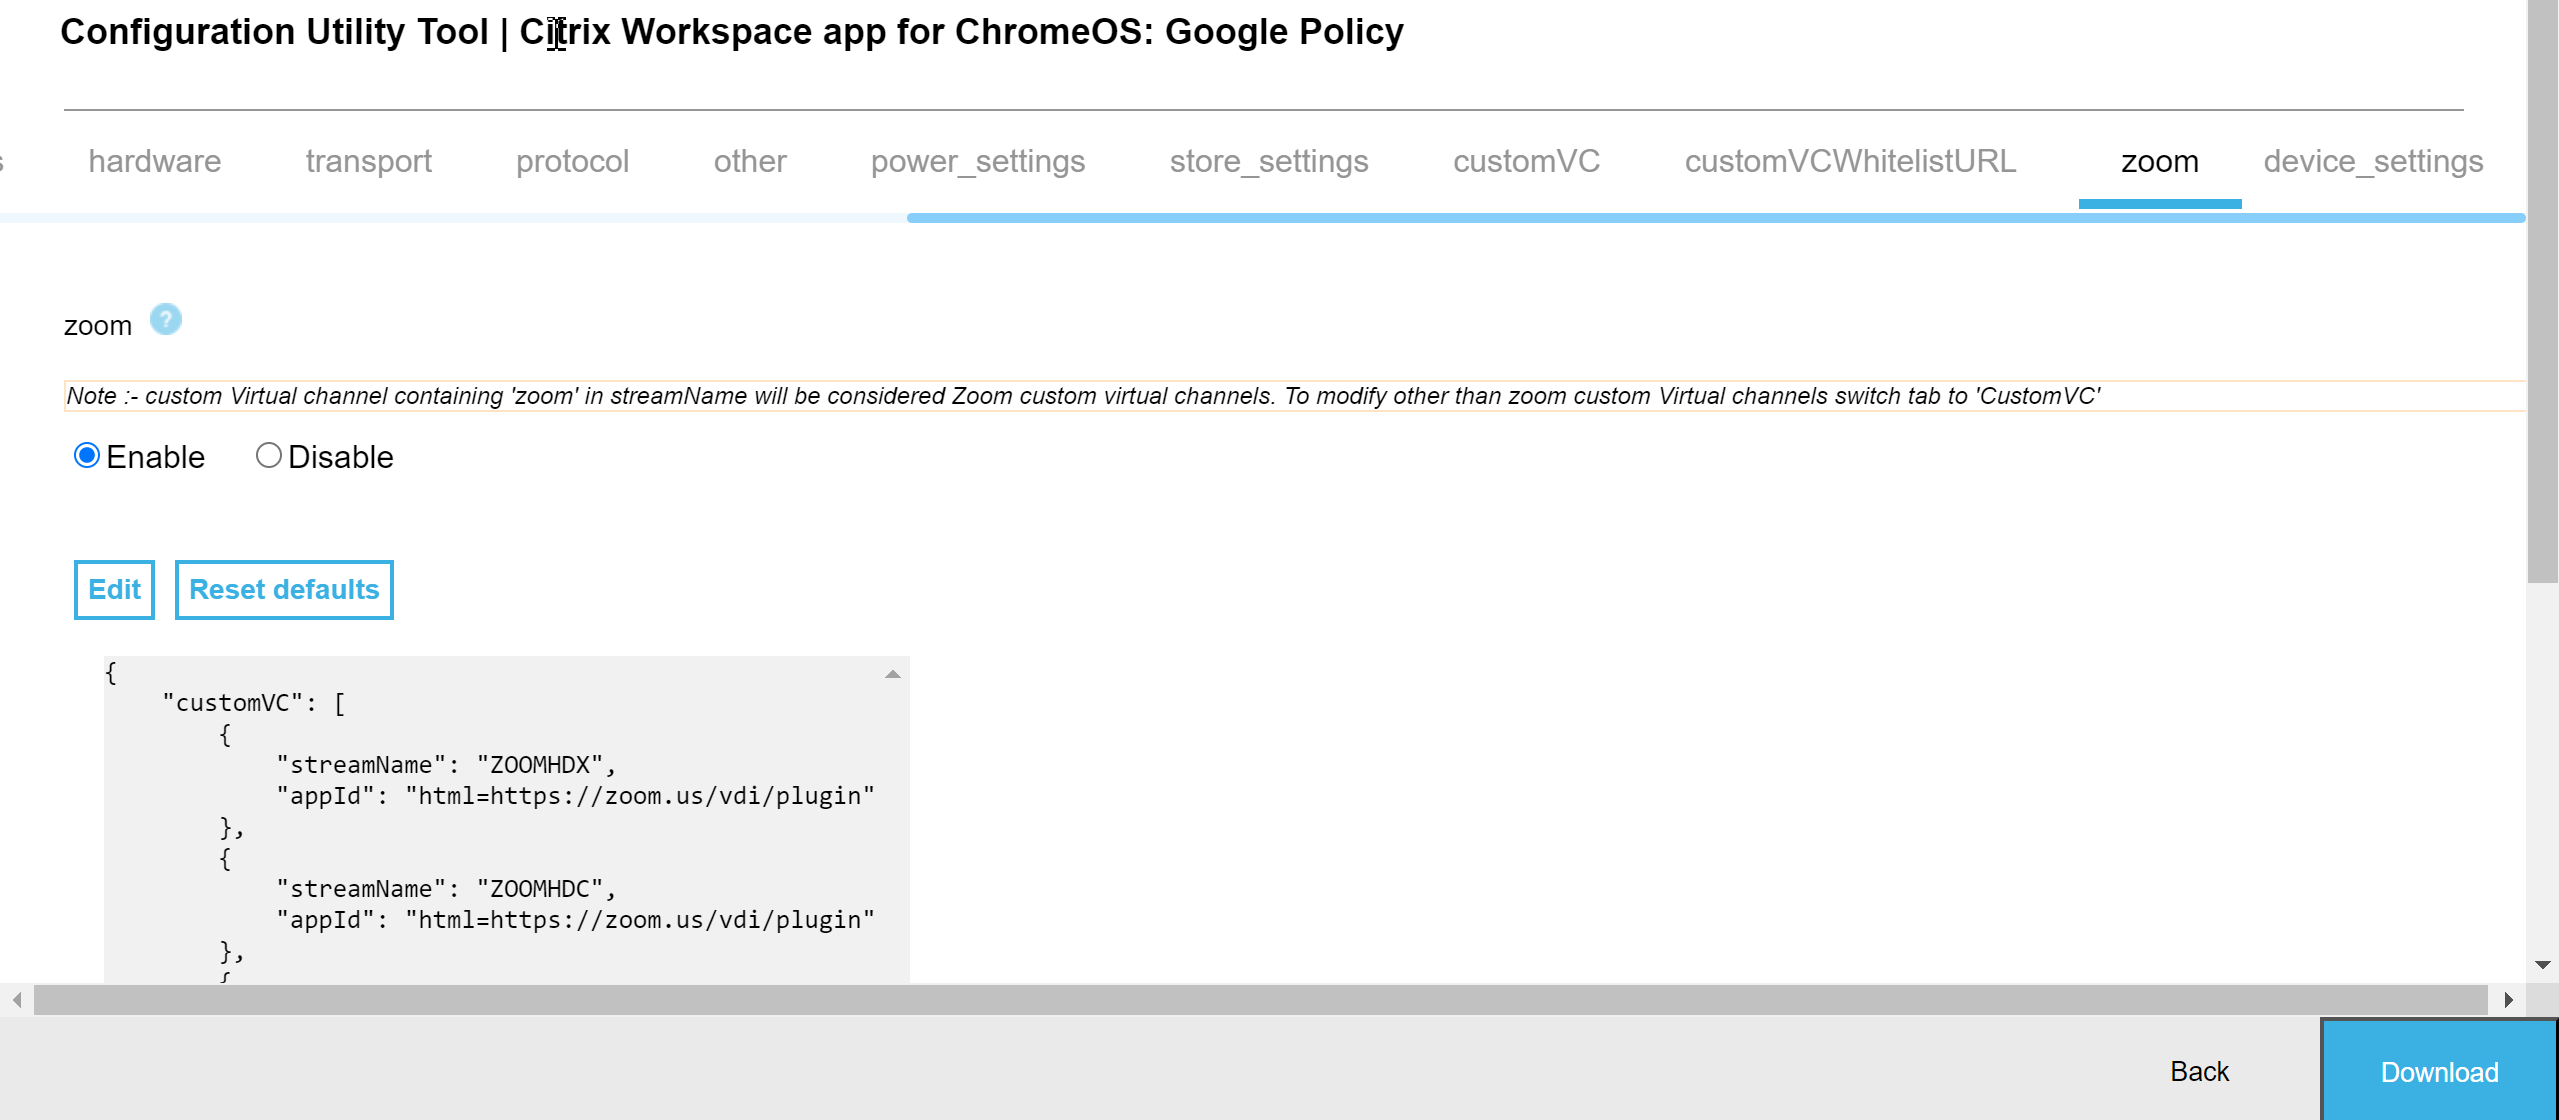Click JSON box scroll-up arrow
This screenshot has height=1120, width=2559.
coord(893,675)
